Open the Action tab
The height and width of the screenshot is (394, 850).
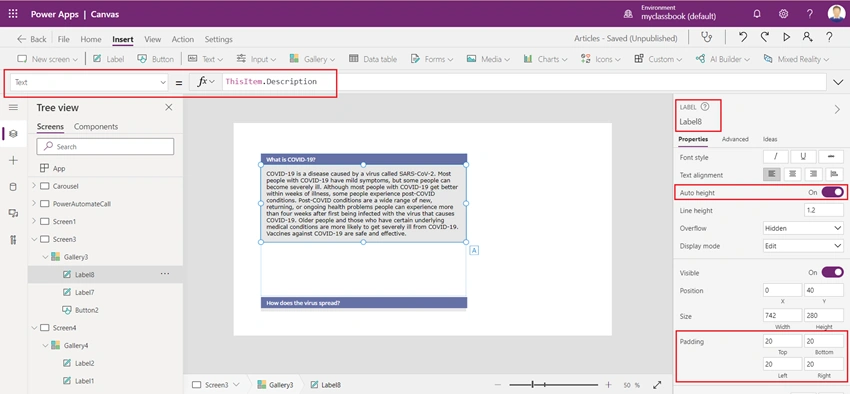pos(183,39)
